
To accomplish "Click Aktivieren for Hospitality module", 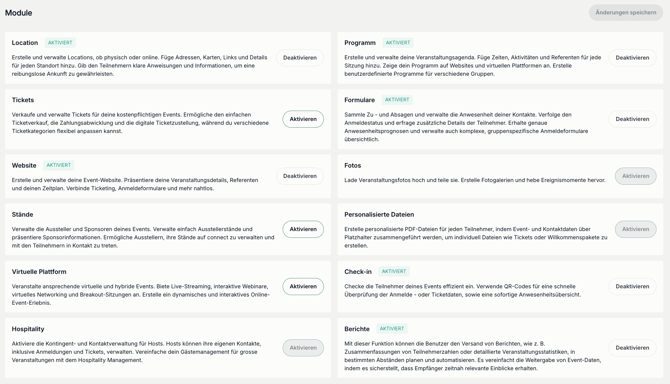I will point(303,348).
